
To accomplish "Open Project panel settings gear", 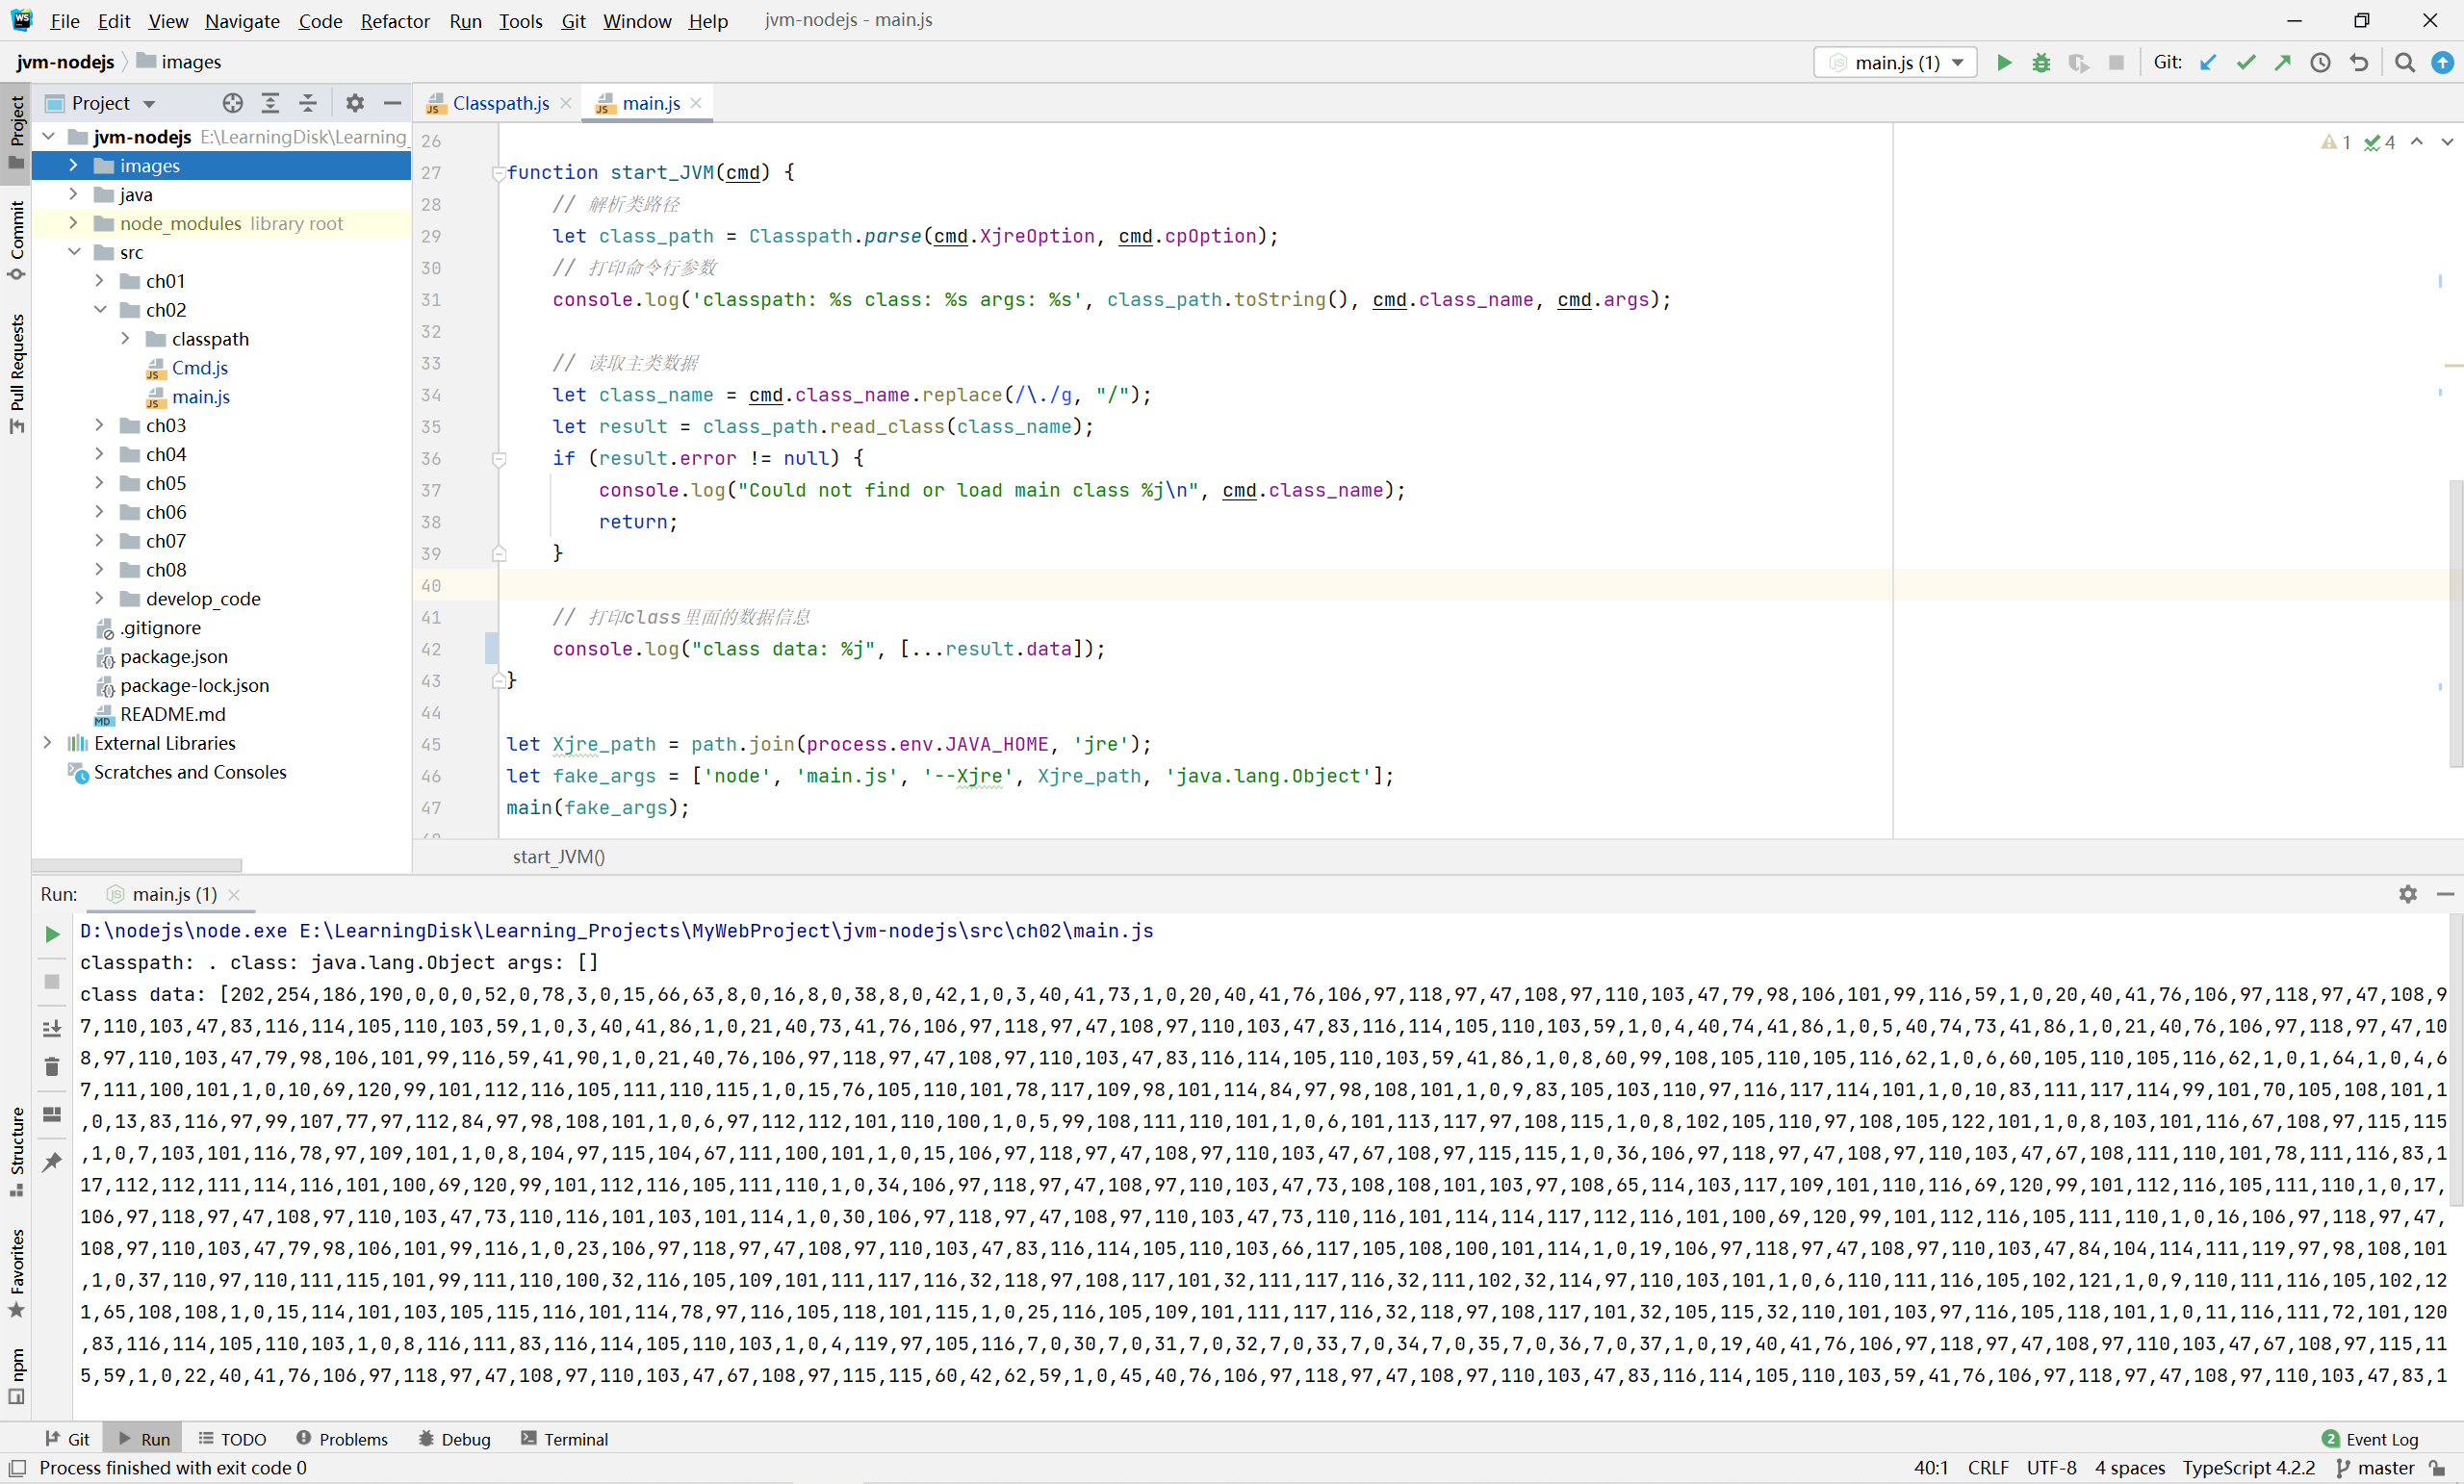I will [x=354, y=103].
